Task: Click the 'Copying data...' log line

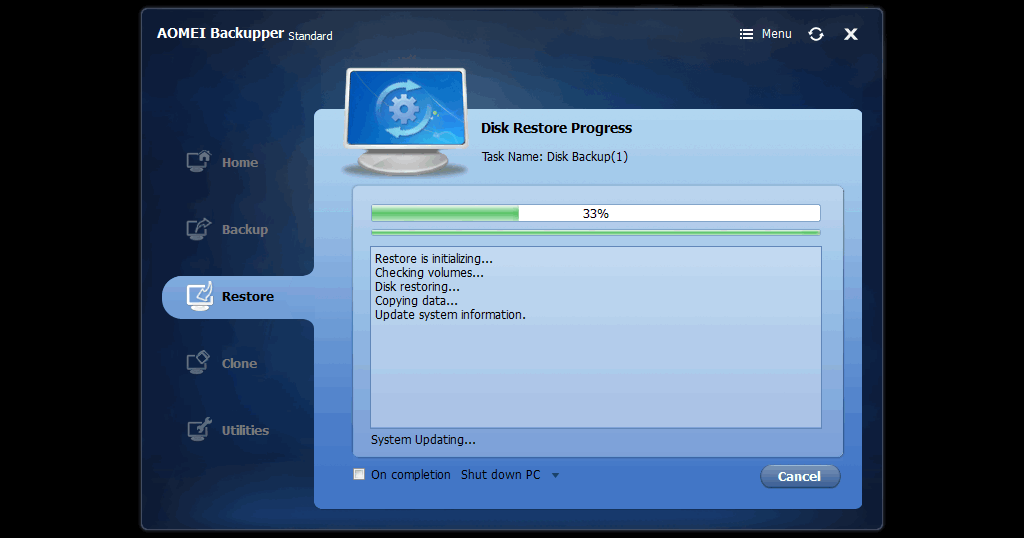Action: [416, 301]
